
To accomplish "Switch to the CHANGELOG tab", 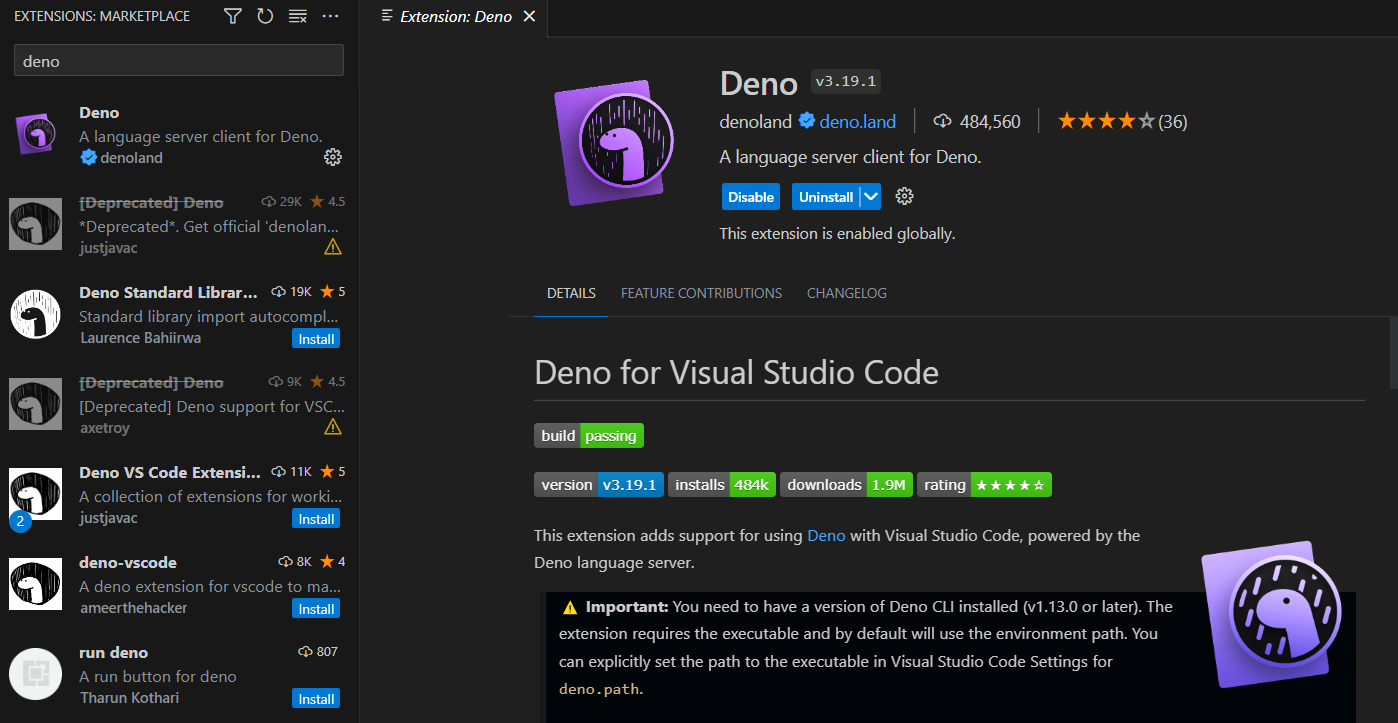I will (x=847, y=293).
